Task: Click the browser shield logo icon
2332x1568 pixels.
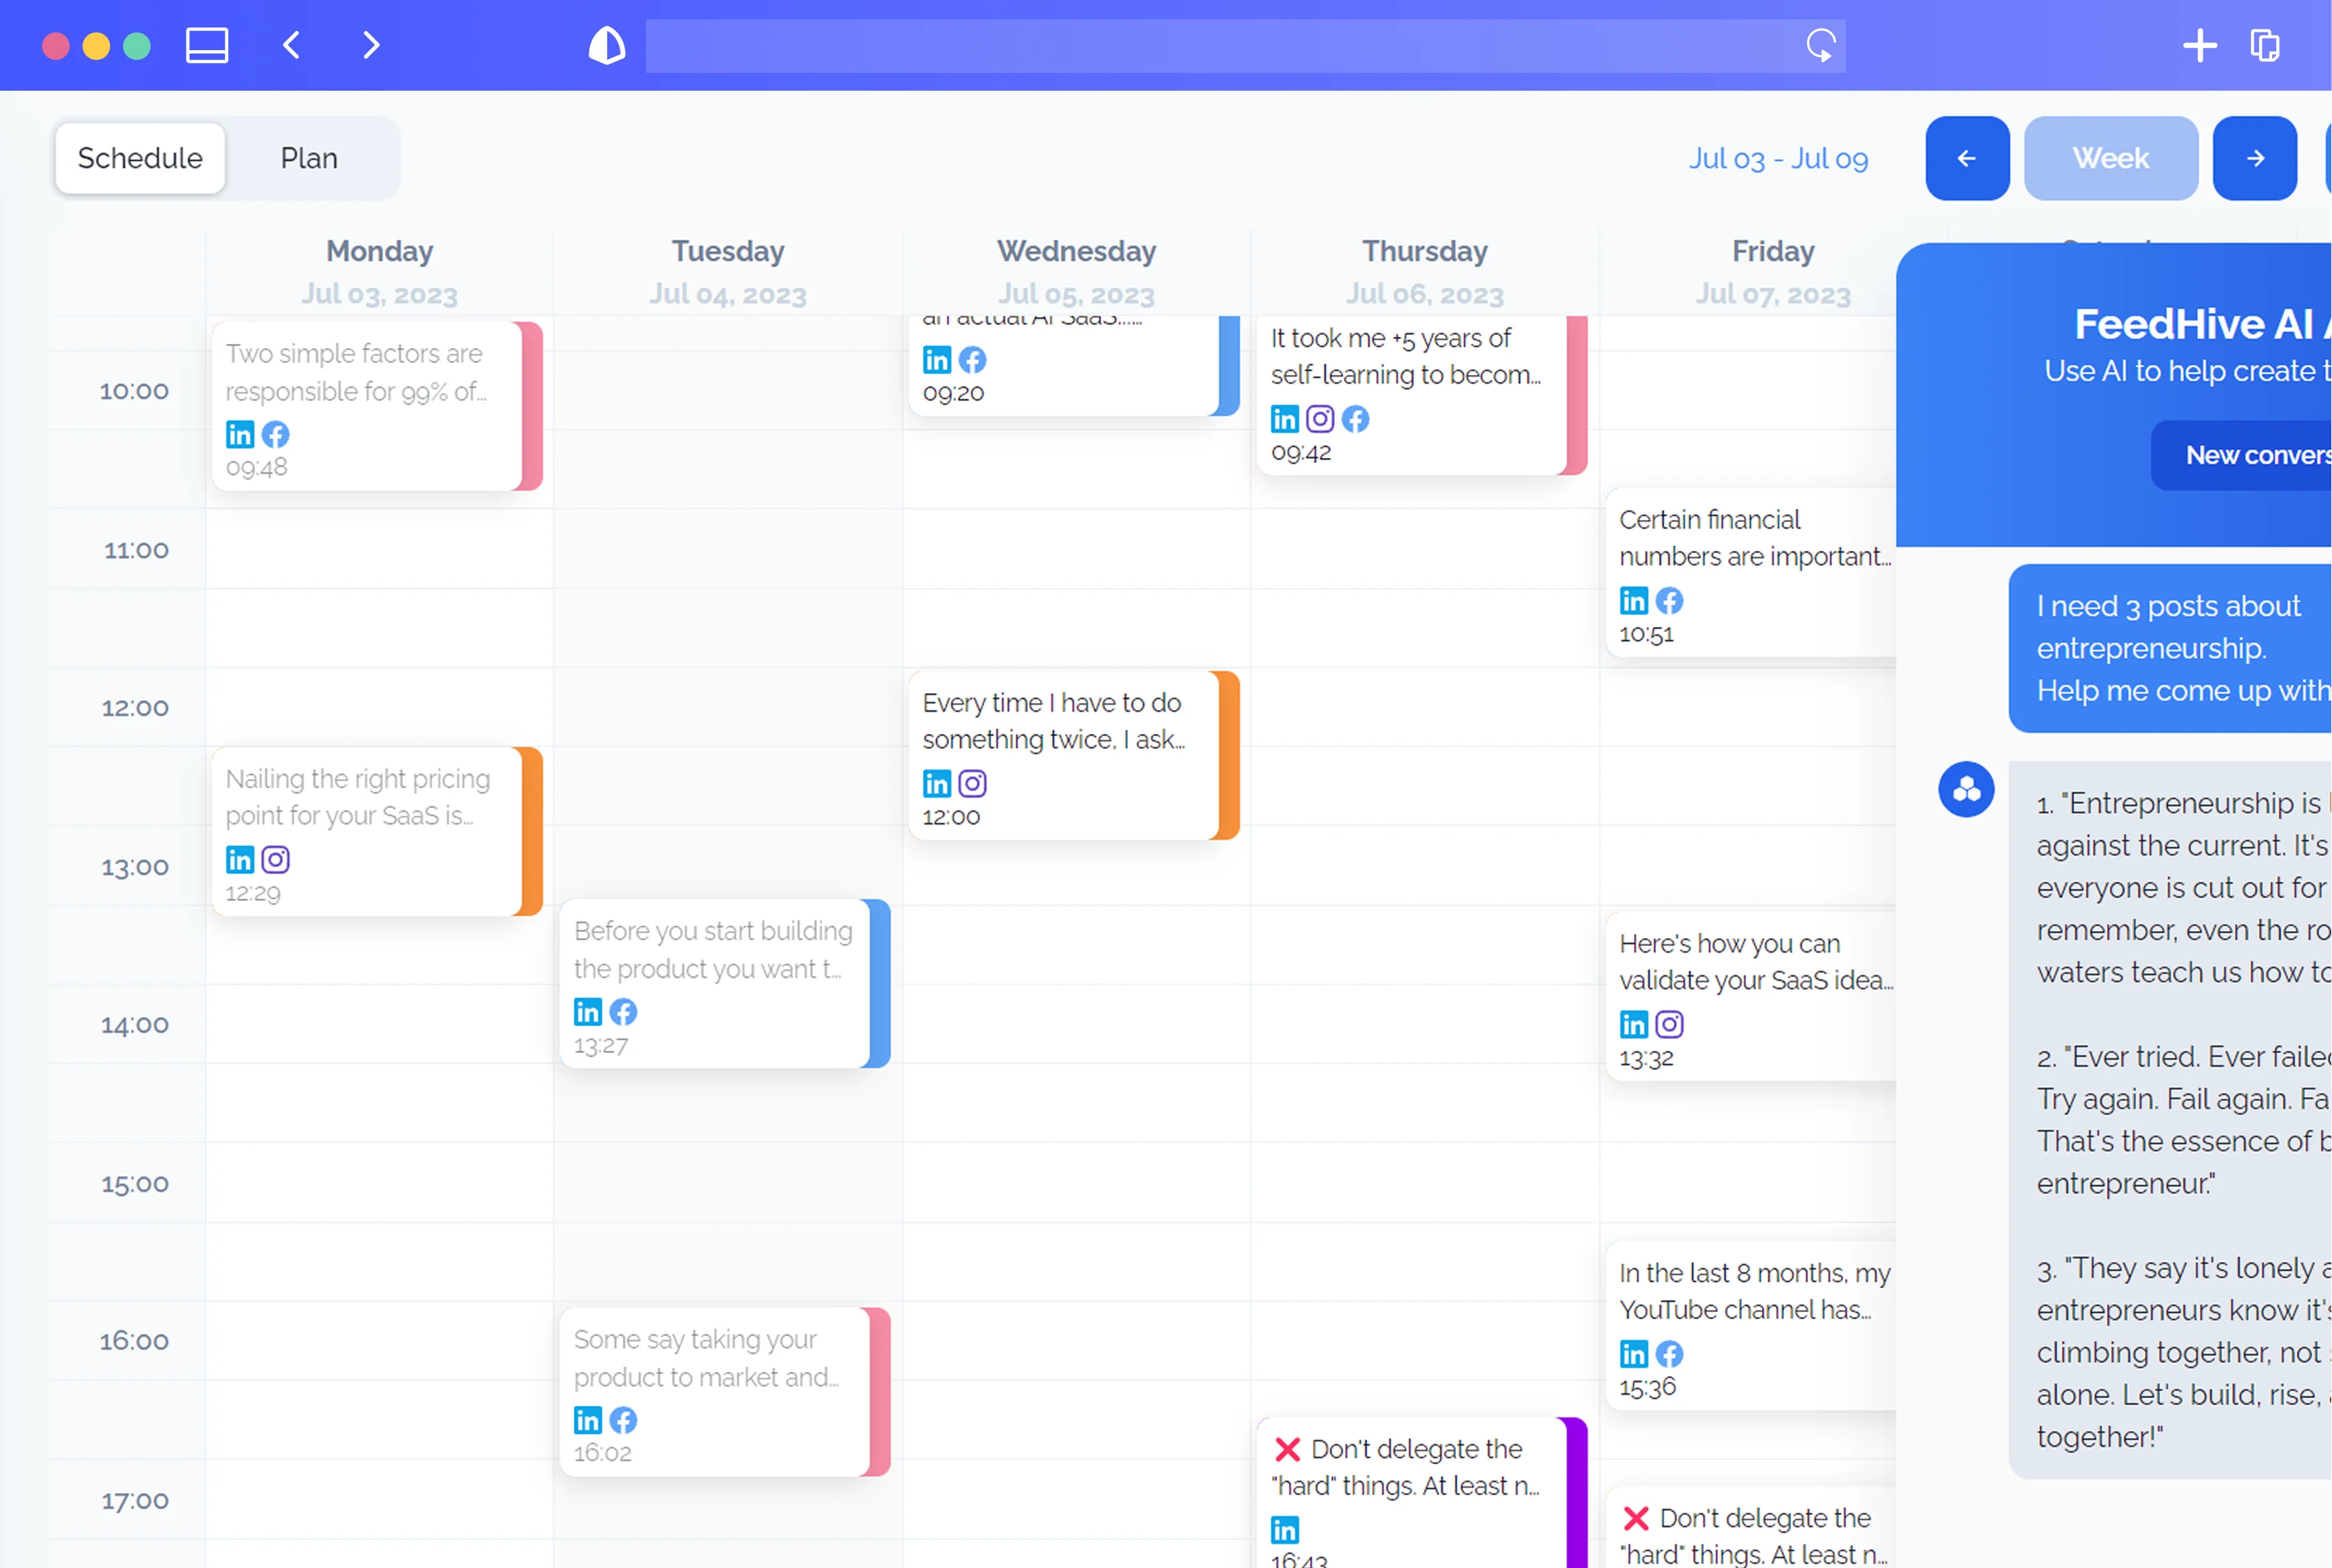Action: click(x=607, y=46)
